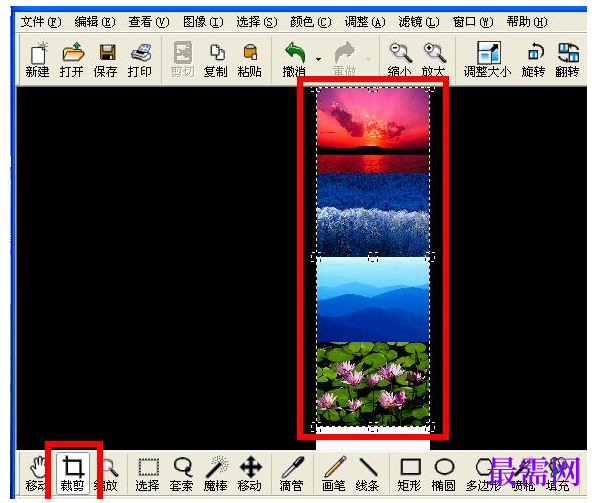Viewport: 599px width, 503px height.
Task: Expand the 撤消 undo history dropdown arrow
Action: tap(318, 59)
